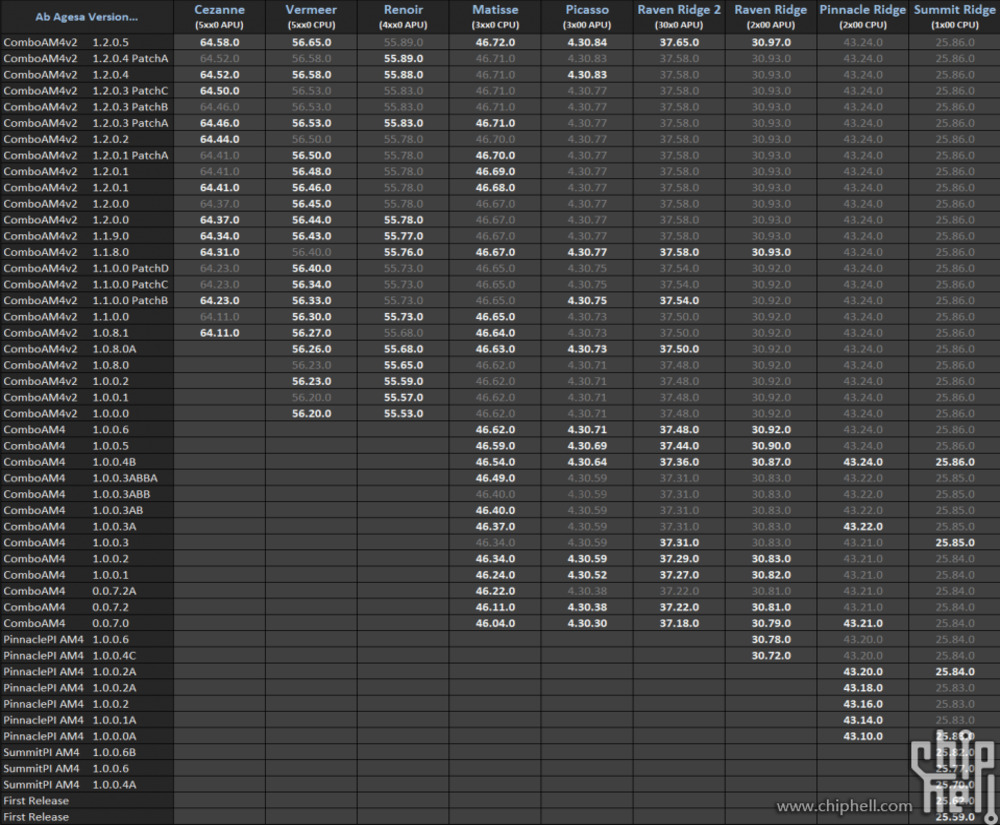Click the Picasso column header
Image resolution: width=1000 pixels, height=825 pixels.
[x=587, y=17]
